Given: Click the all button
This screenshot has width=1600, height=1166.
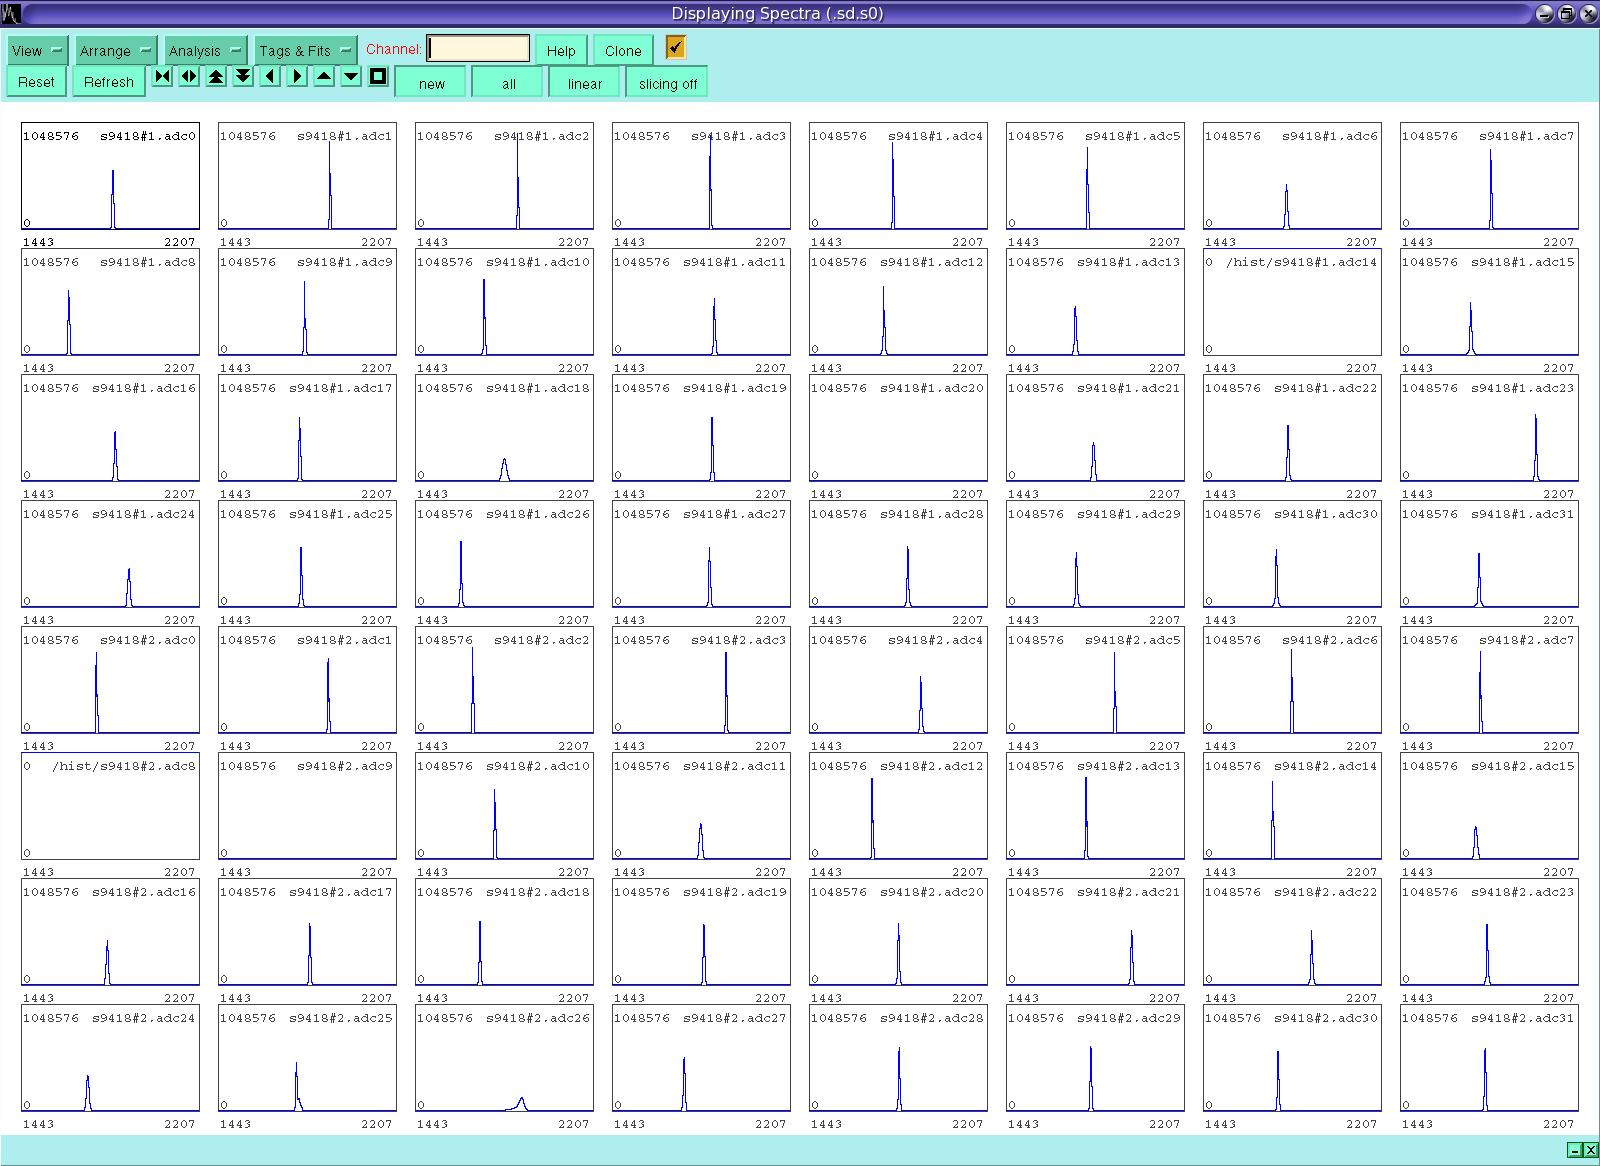Looking at the screenshot, I should point(509,83).
